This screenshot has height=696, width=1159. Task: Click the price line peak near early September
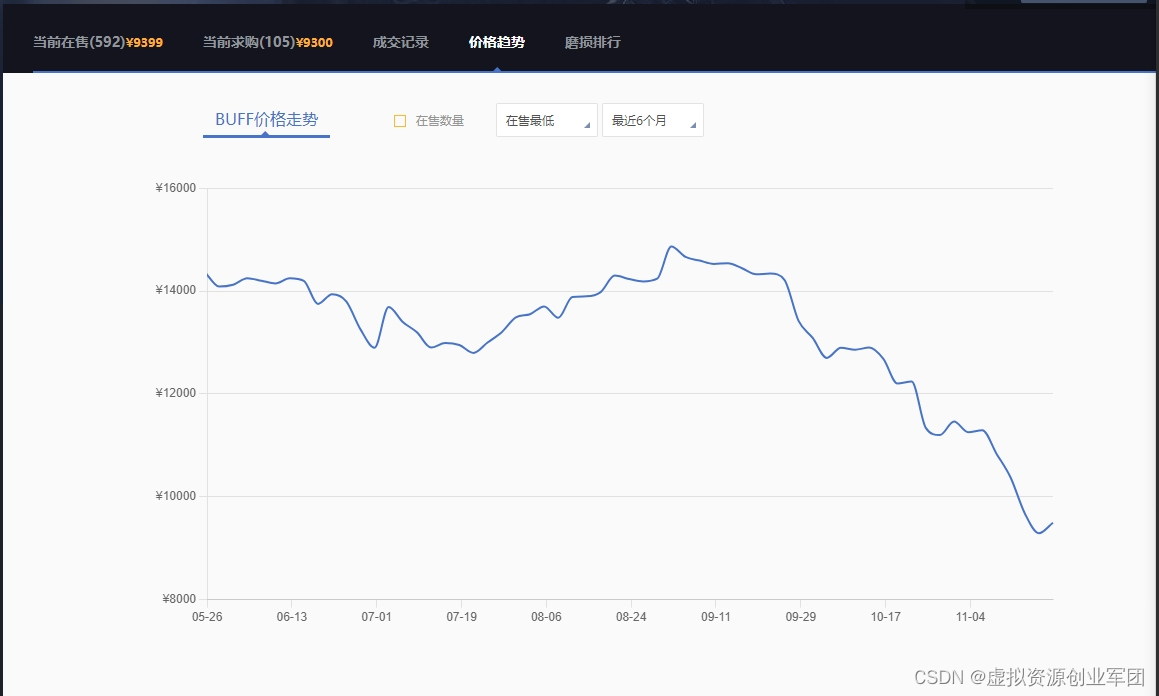pos(671,246)
